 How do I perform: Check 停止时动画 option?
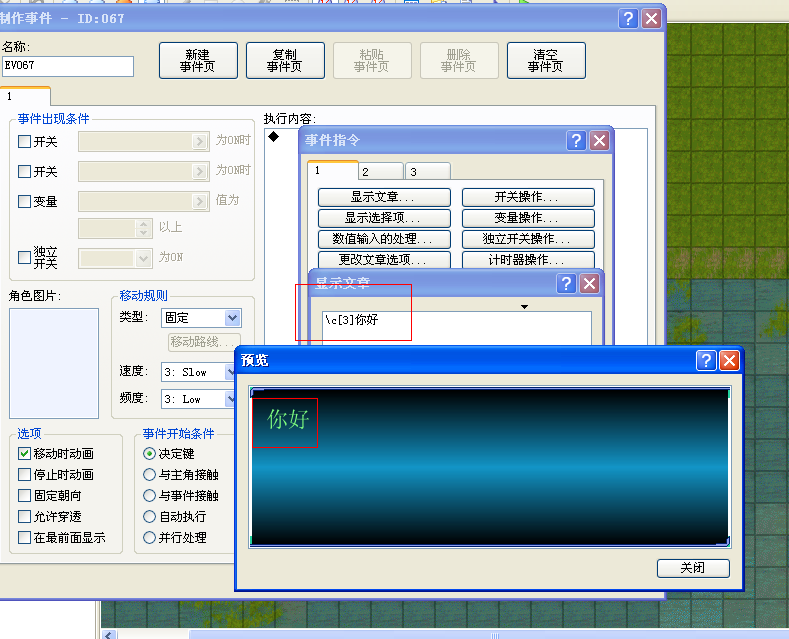tap(24, 474)
